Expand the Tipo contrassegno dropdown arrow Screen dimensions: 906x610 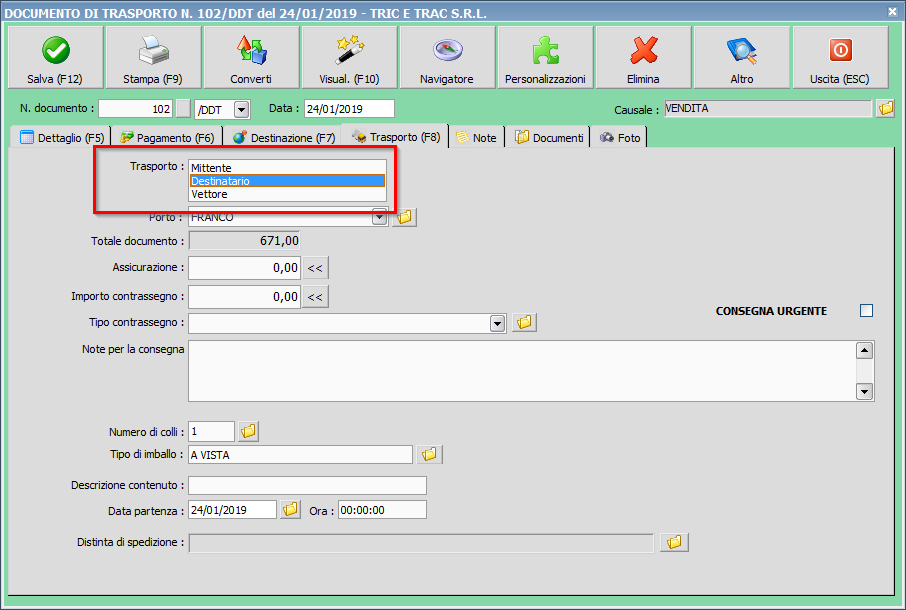tap(497, 323)
